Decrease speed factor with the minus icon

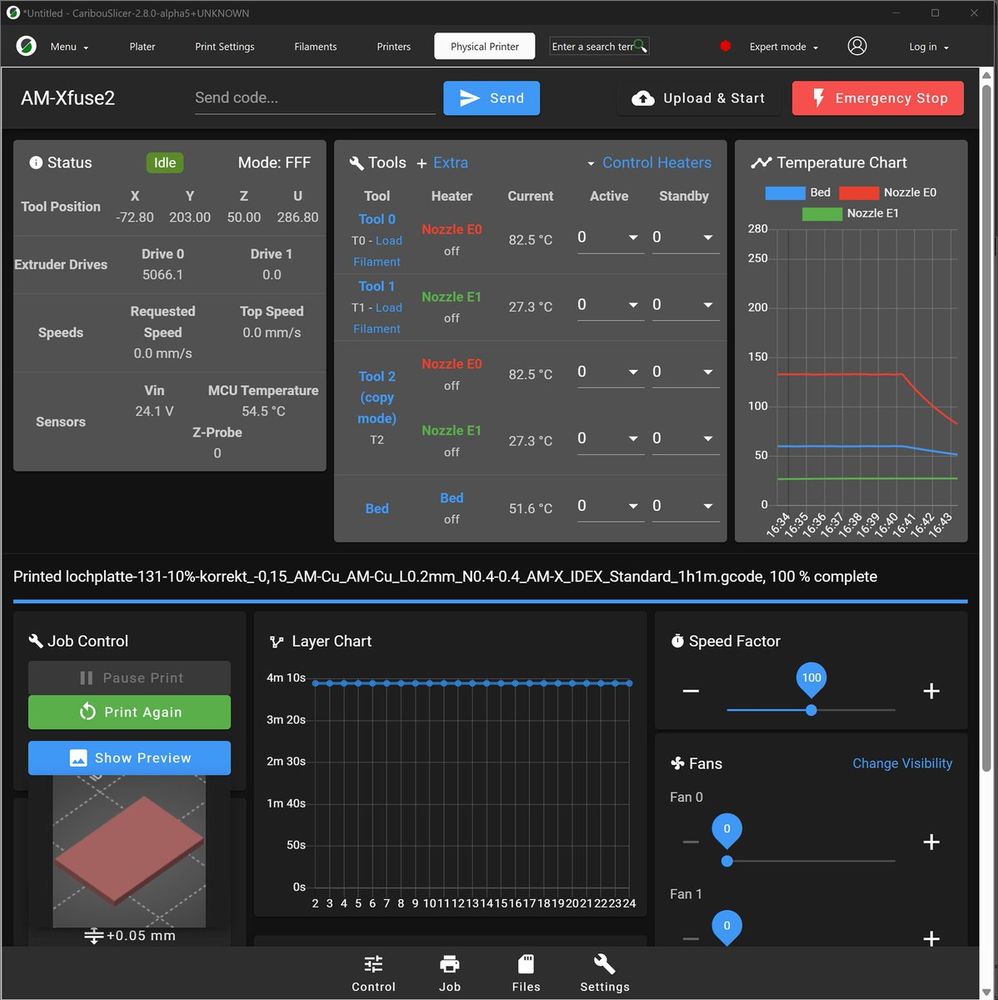[x=691, y=691]
